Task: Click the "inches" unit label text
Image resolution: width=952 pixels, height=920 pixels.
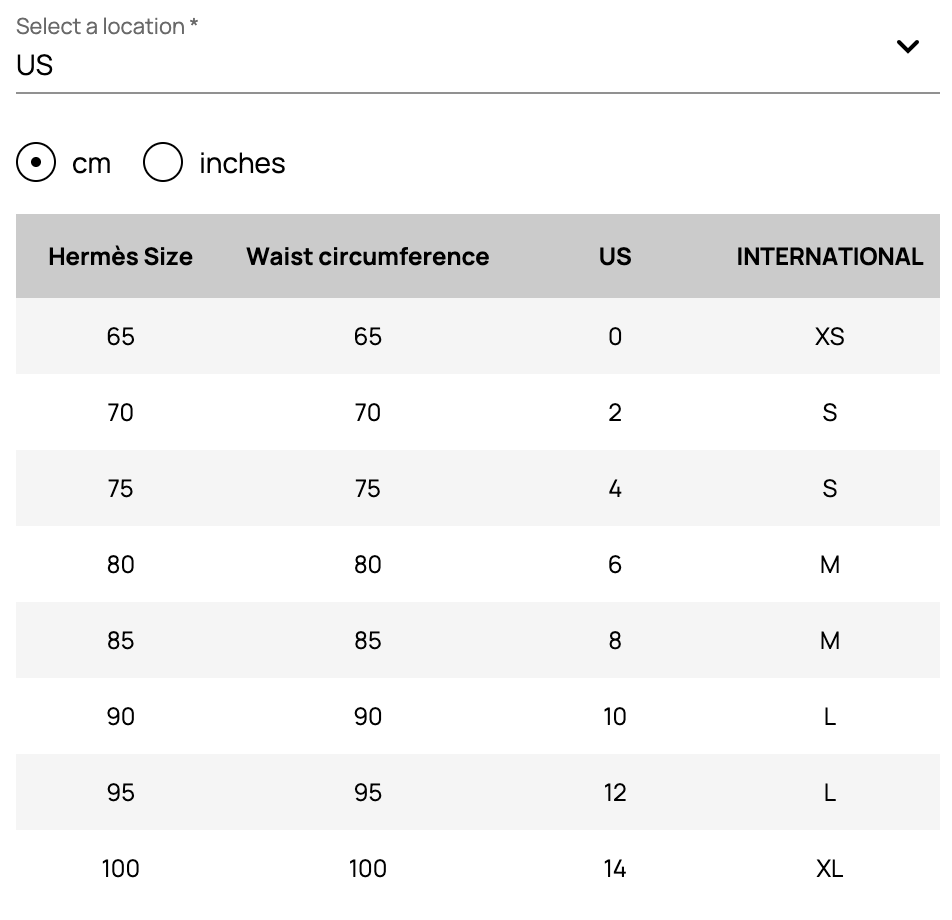Action: pyautogui.click(x=242, y=163)
